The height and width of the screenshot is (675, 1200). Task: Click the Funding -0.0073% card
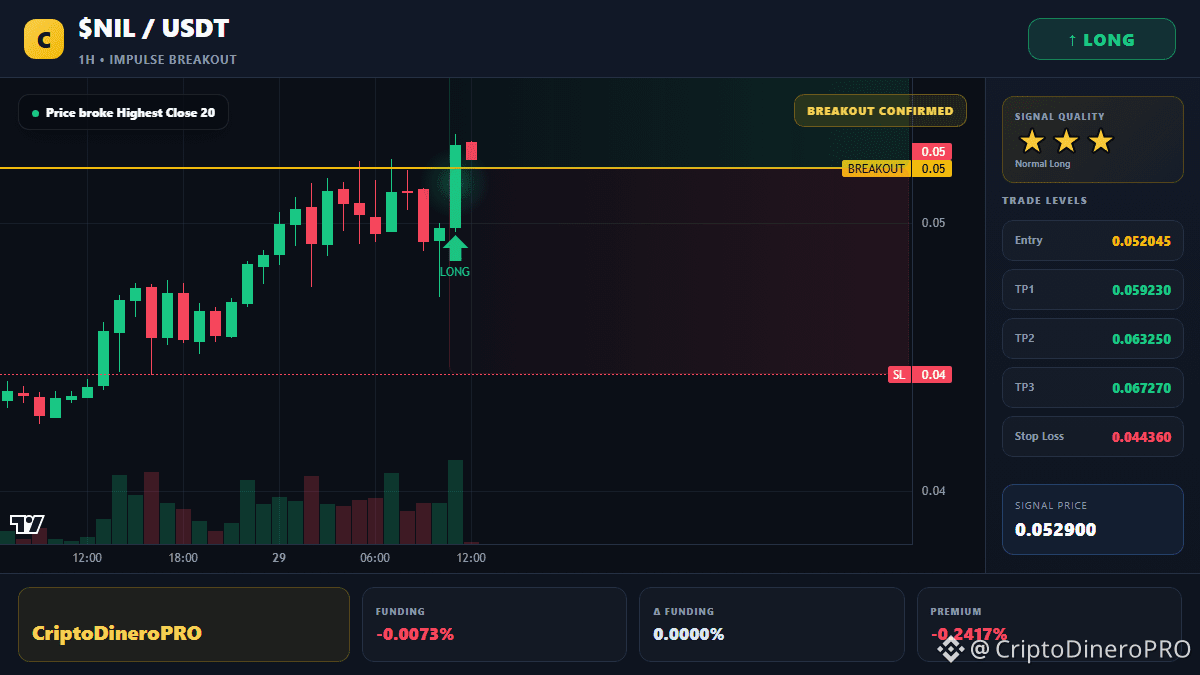(495, 624)
